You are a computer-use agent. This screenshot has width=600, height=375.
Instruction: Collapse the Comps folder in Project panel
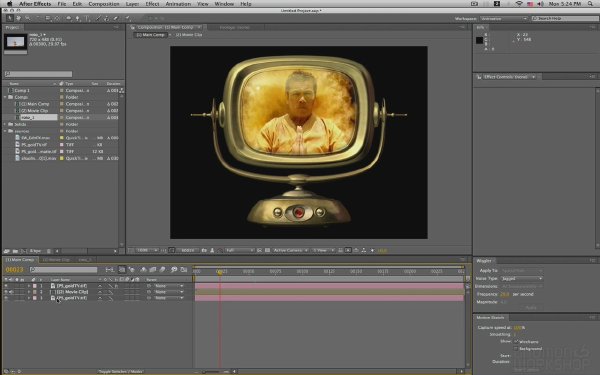[5, 97]
